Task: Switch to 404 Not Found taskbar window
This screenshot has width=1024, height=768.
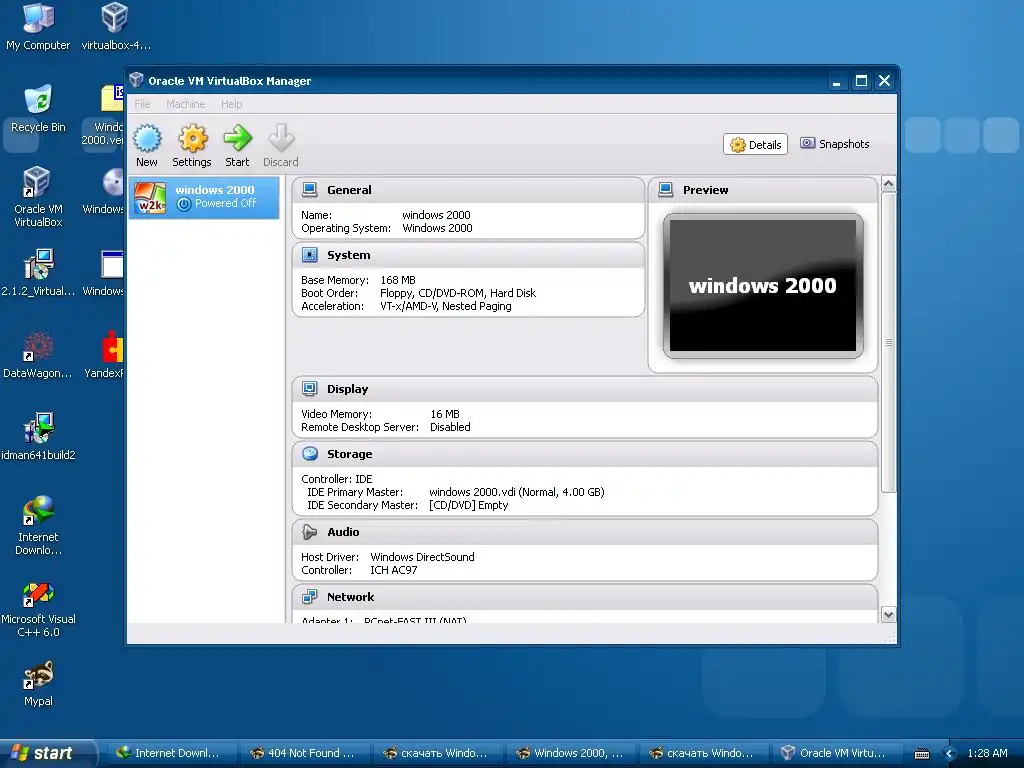Action: [304, 753]
